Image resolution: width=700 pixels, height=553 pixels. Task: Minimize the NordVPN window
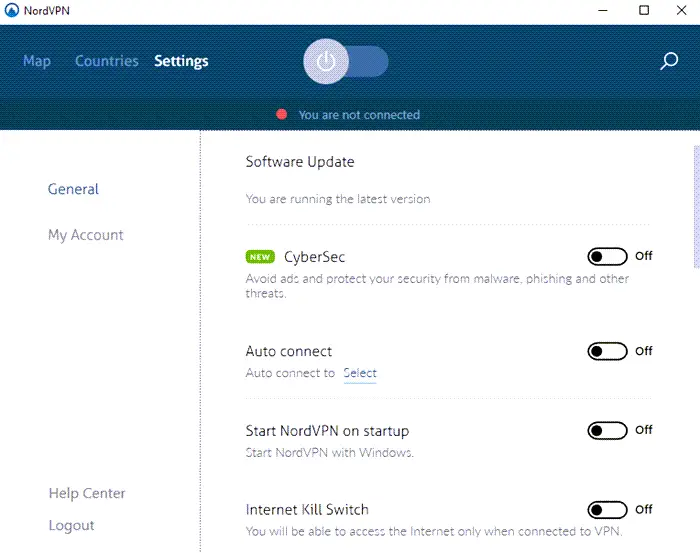tap(603, 10)
